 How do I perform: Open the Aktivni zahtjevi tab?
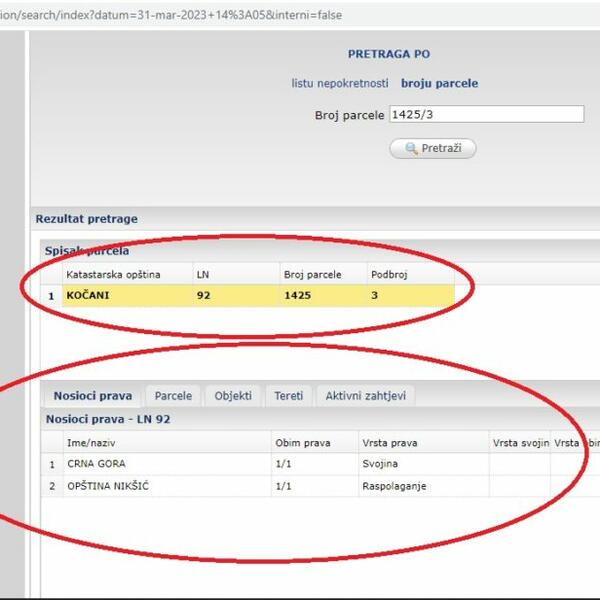click(366, 396)
